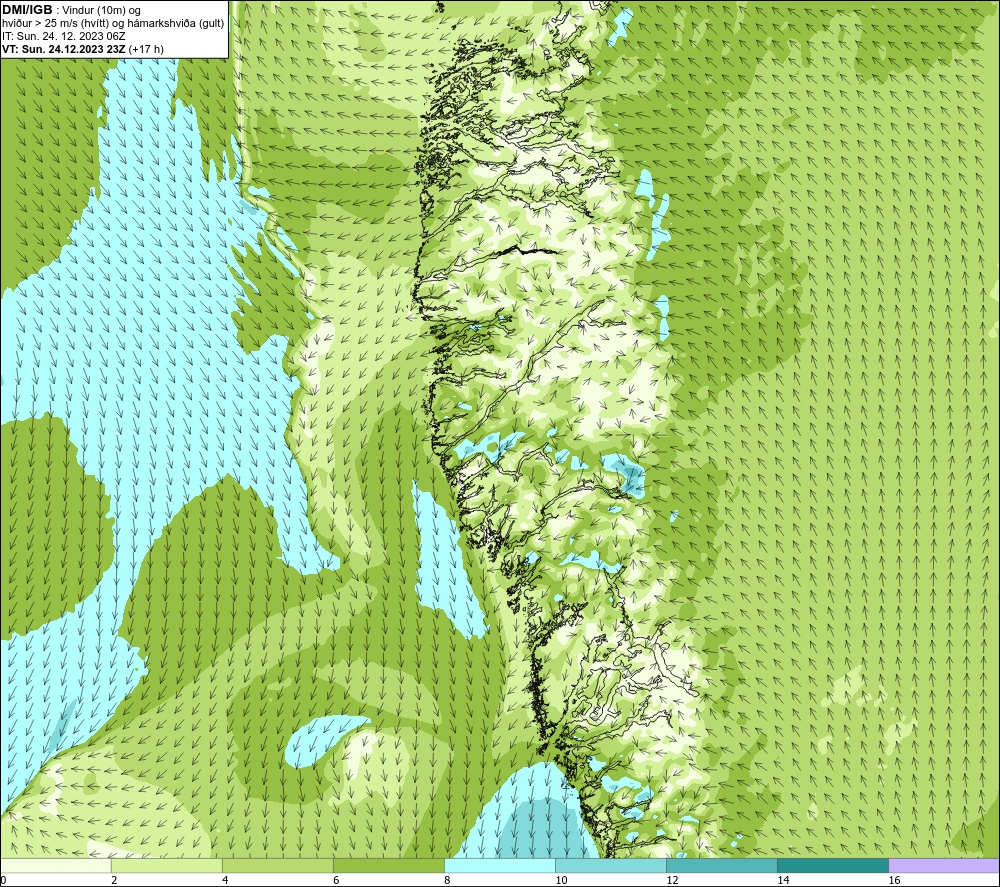Click the scale label "6" under the legend
This screenshot has height=887, width=1000.
pyautogui.click(x=336, y=881)
